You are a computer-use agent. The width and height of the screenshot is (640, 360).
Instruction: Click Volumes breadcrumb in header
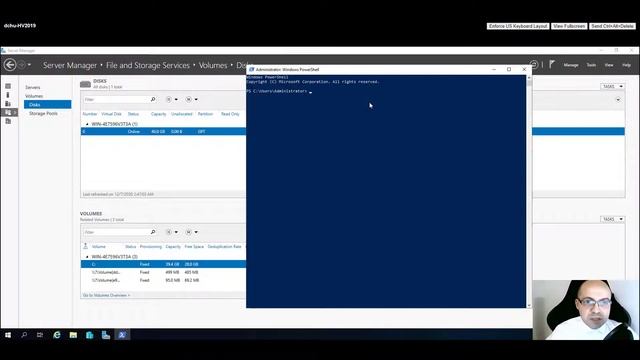(213, 65)
